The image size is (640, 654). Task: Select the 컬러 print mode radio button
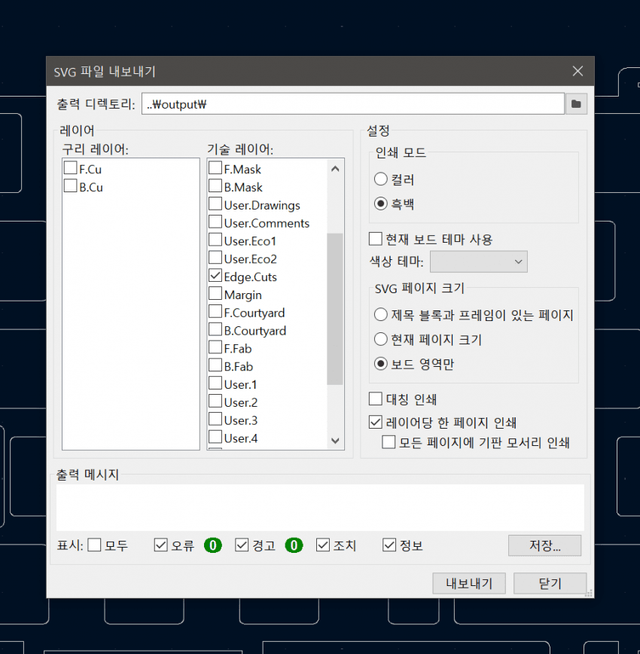(x=380, y=180)
